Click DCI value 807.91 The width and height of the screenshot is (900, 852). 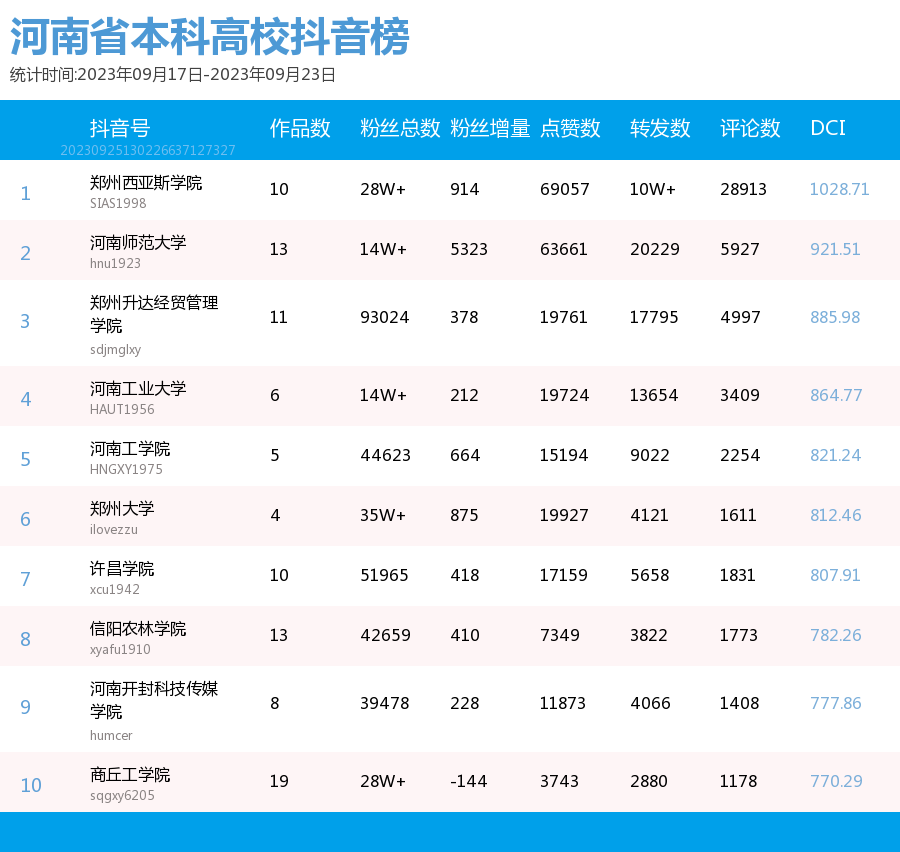pyautogui.click(x=835, y=575)
